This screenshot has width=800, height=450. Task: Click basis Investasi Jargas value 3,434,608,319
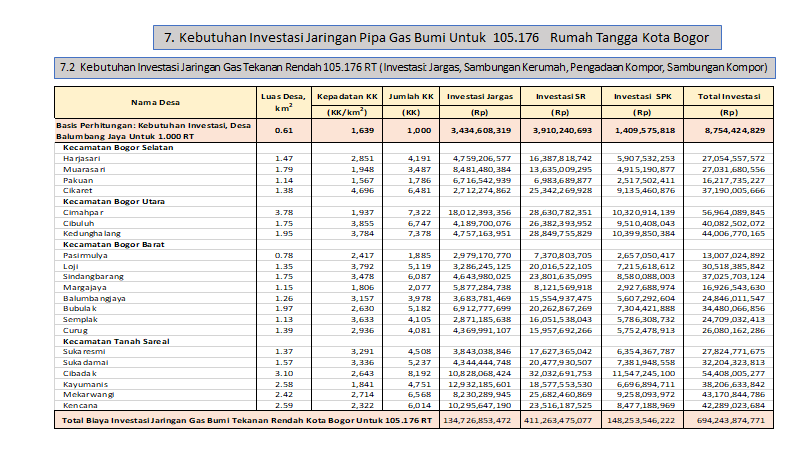(481, 131)
